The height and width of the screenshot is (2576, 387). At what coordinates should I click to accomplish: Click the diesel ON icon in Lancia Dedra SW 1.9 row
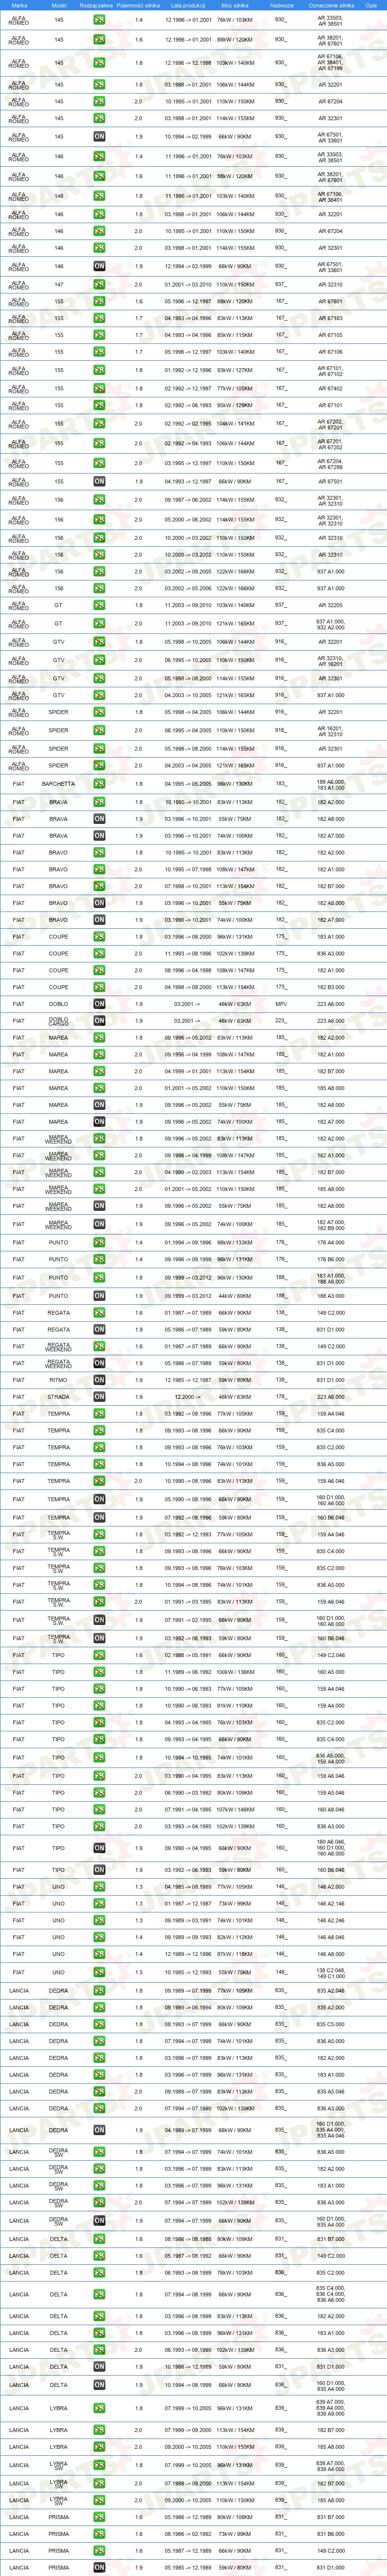99,2221
